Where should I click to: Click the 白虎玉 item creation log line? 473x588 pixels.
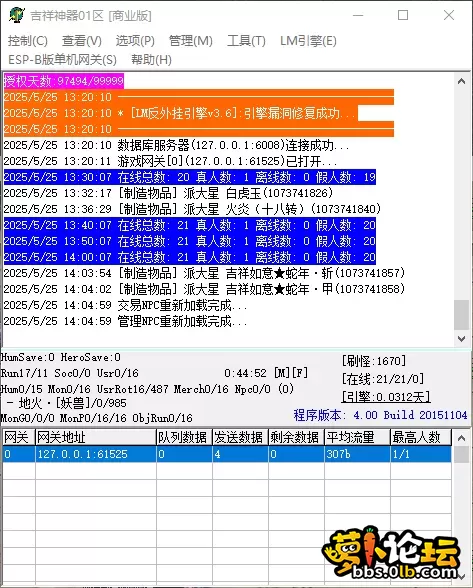coord(168,193)
